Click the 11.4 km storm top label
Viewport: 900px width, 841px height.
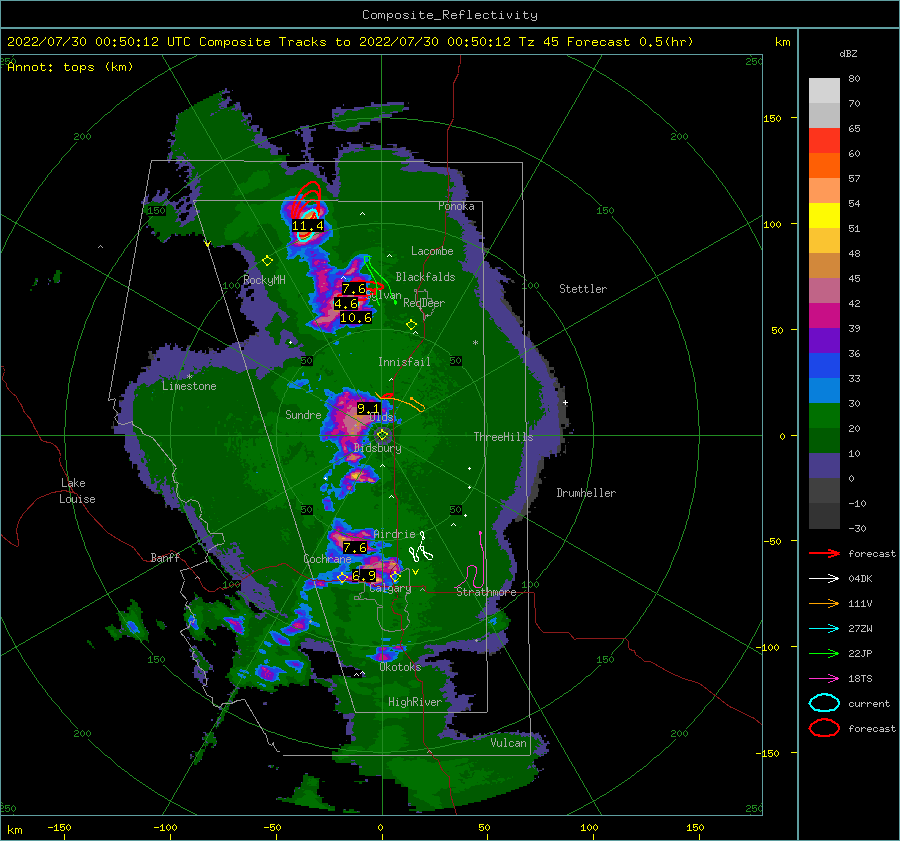tap(308, 226)
